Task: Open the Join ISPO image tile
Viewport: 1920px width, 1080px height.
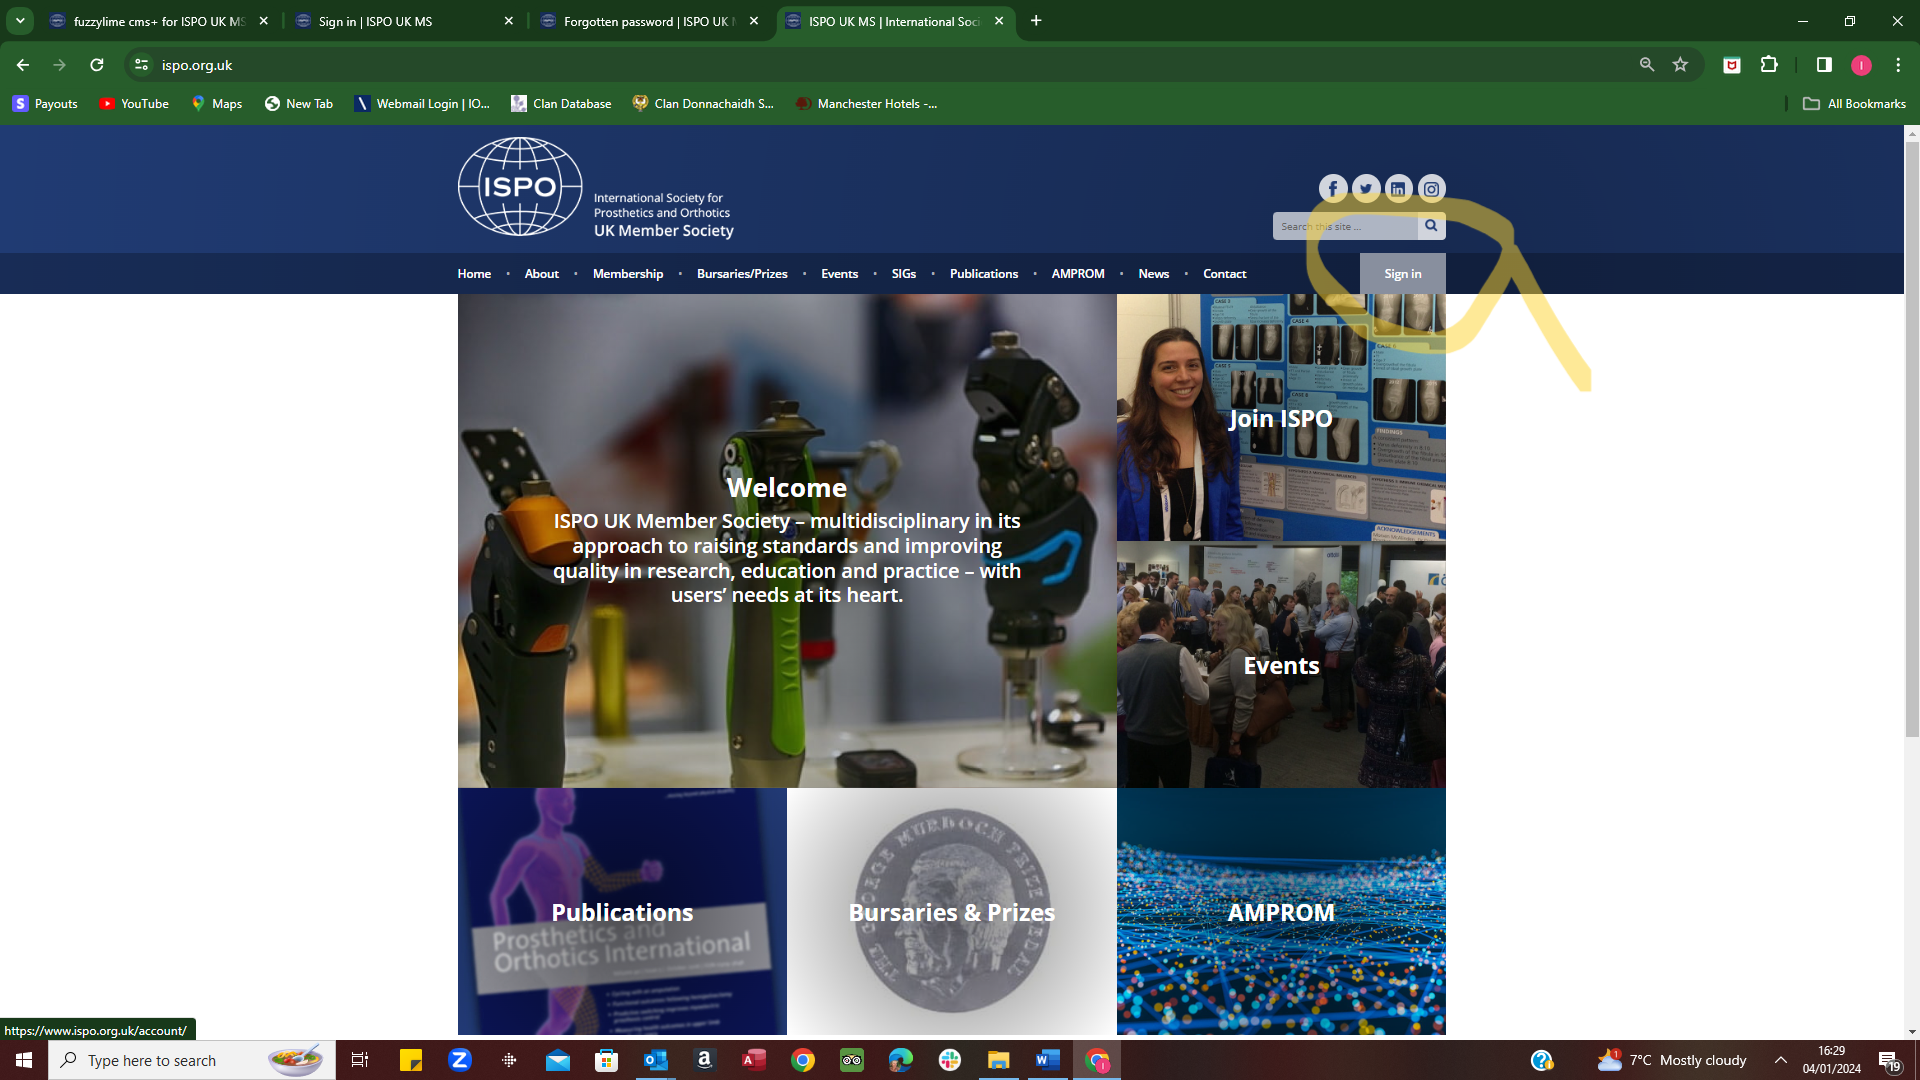Action: (x=1280, y=418)
